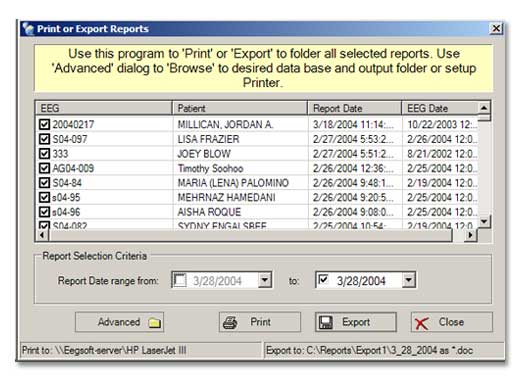Click report date 2/26/2004 9:48

point(353,183)
